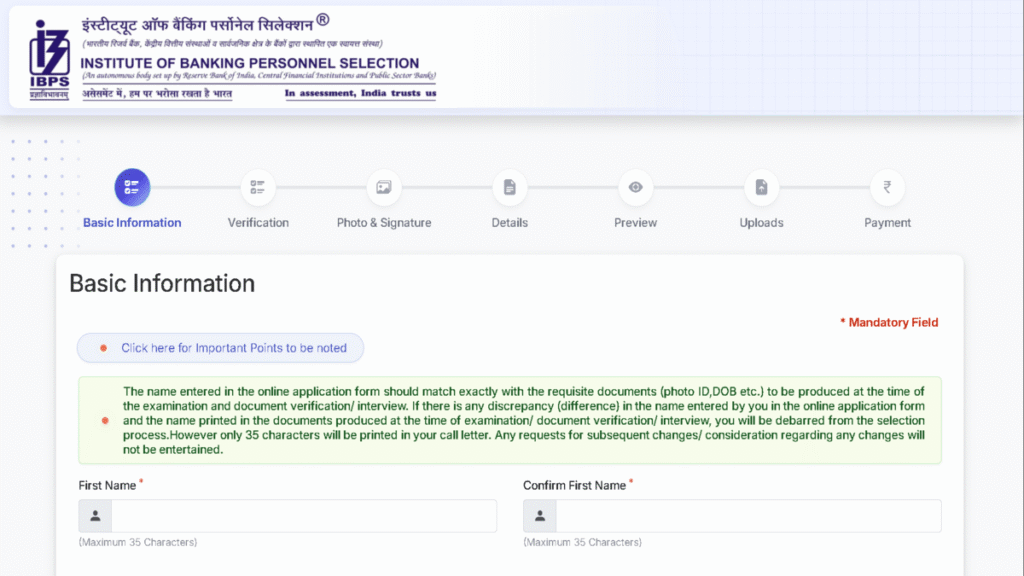Open the Uploads file step icon
The image size is (1024, 576).
coord(761,187)
